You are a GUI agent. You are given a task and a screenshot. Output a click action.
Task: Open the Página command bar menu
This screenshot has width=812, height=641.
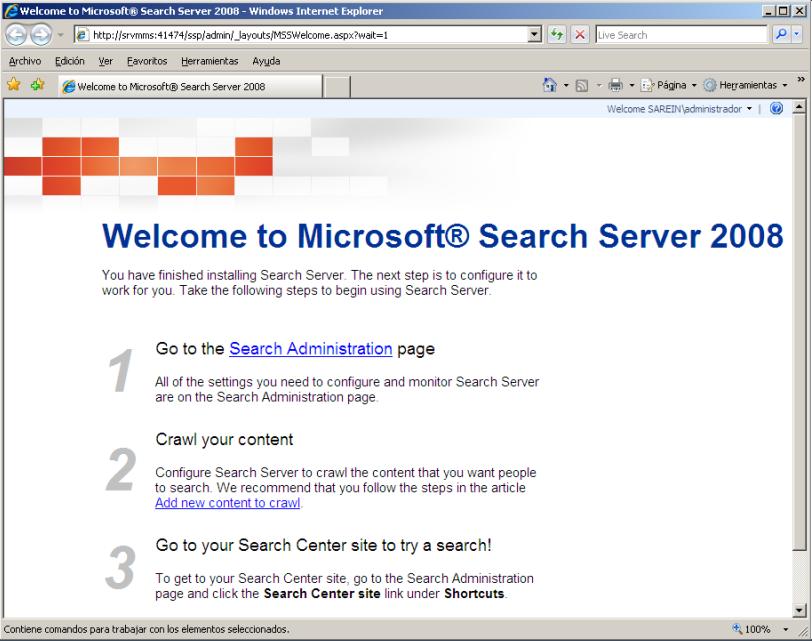(669, 85)
